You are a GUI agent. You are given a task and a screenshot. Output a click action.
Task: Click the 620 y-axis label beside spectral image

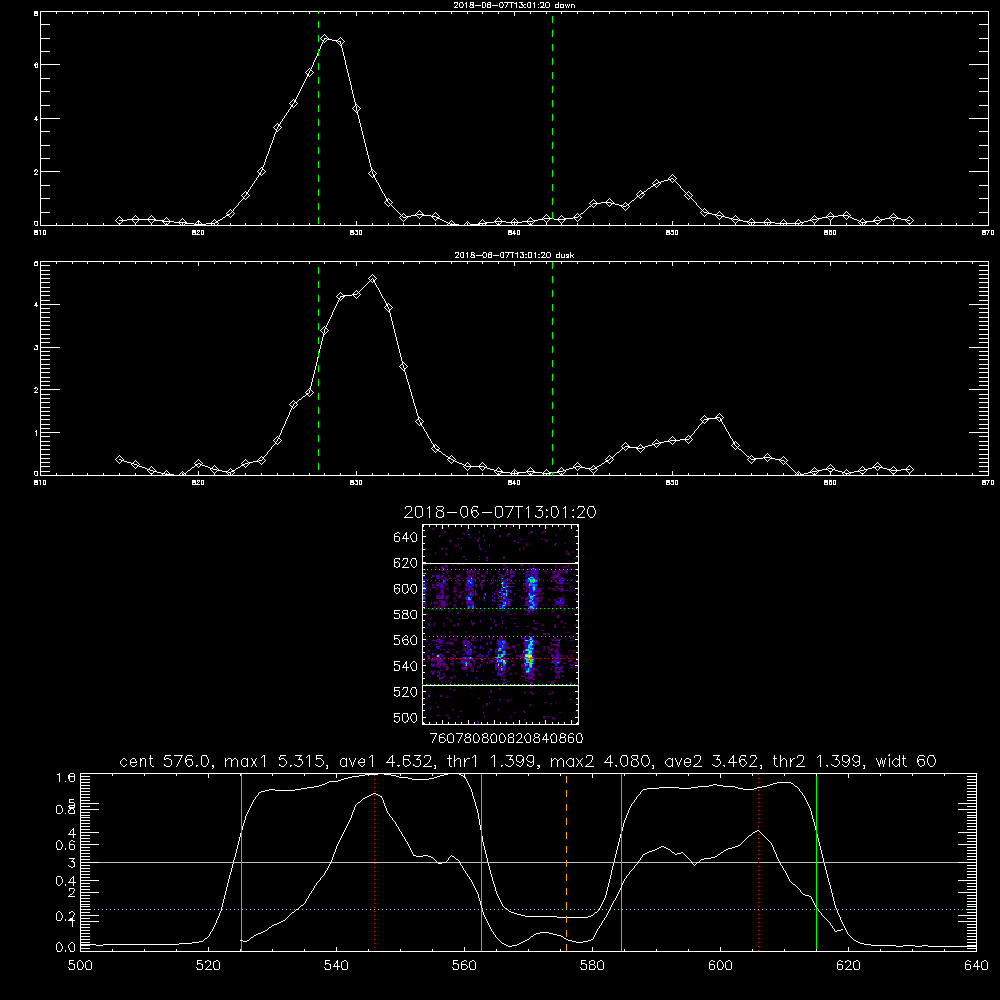406,563
